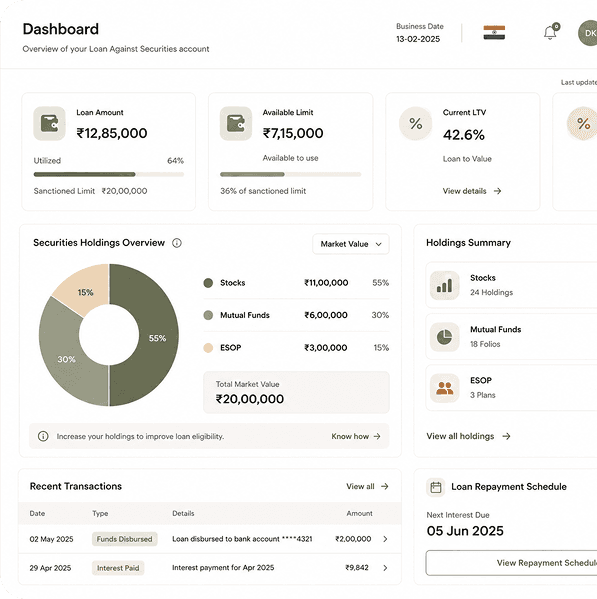Screen dimensions: 597x599
Task: Click the arrow next to View details
Action: click(497, 191)
